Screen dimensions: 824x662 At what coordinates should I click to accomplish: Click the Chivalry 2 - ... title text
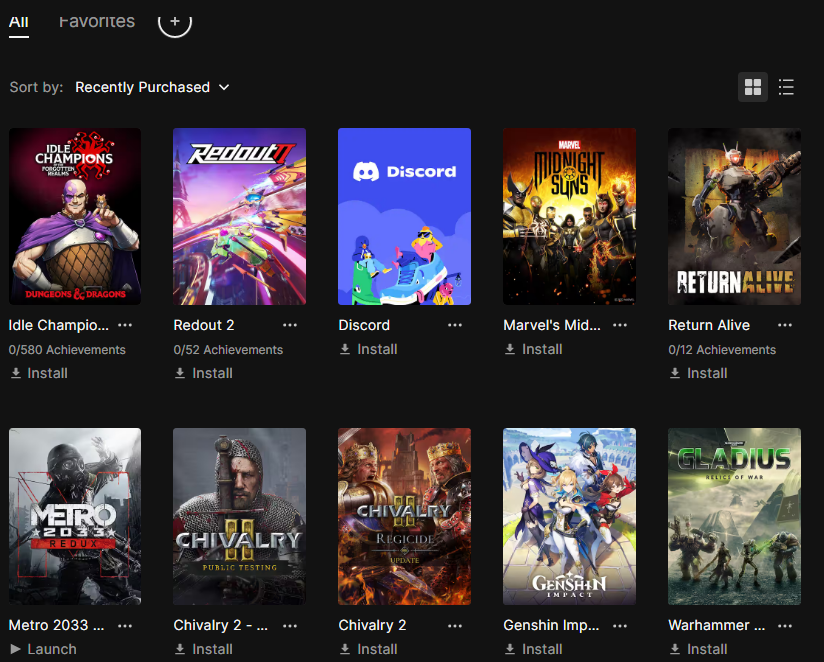click(x=221, y=625)
